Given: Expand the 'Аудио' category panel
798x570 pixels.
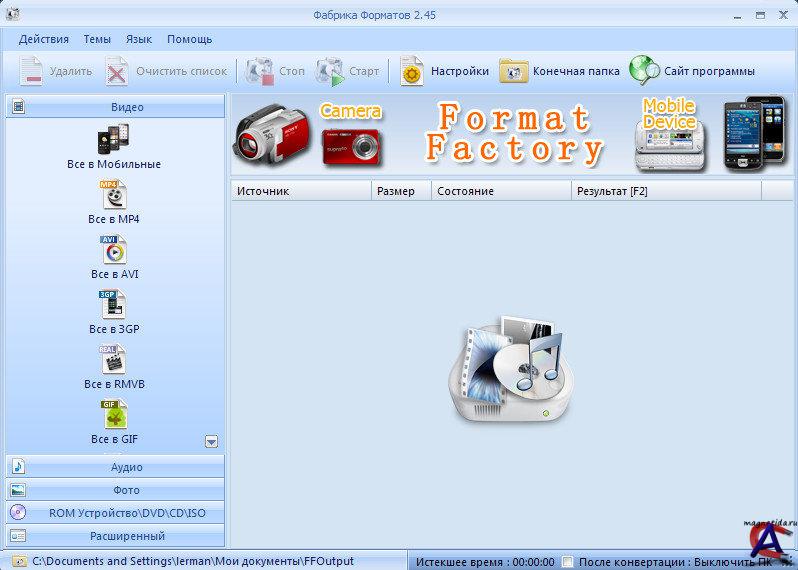Looking at the screenshot, I should click(x=115, y=467).
